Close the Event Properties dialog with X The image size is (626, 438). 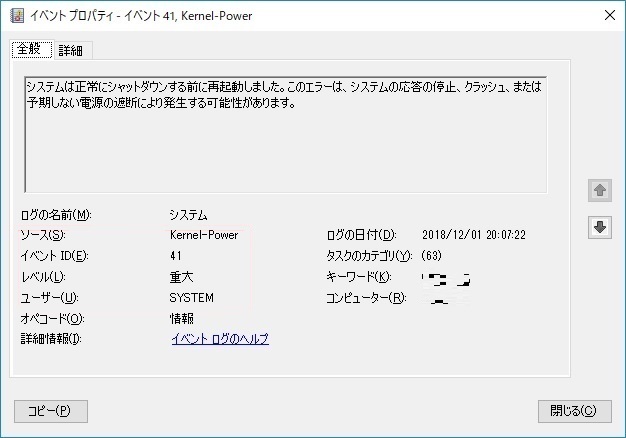(610, 16)
